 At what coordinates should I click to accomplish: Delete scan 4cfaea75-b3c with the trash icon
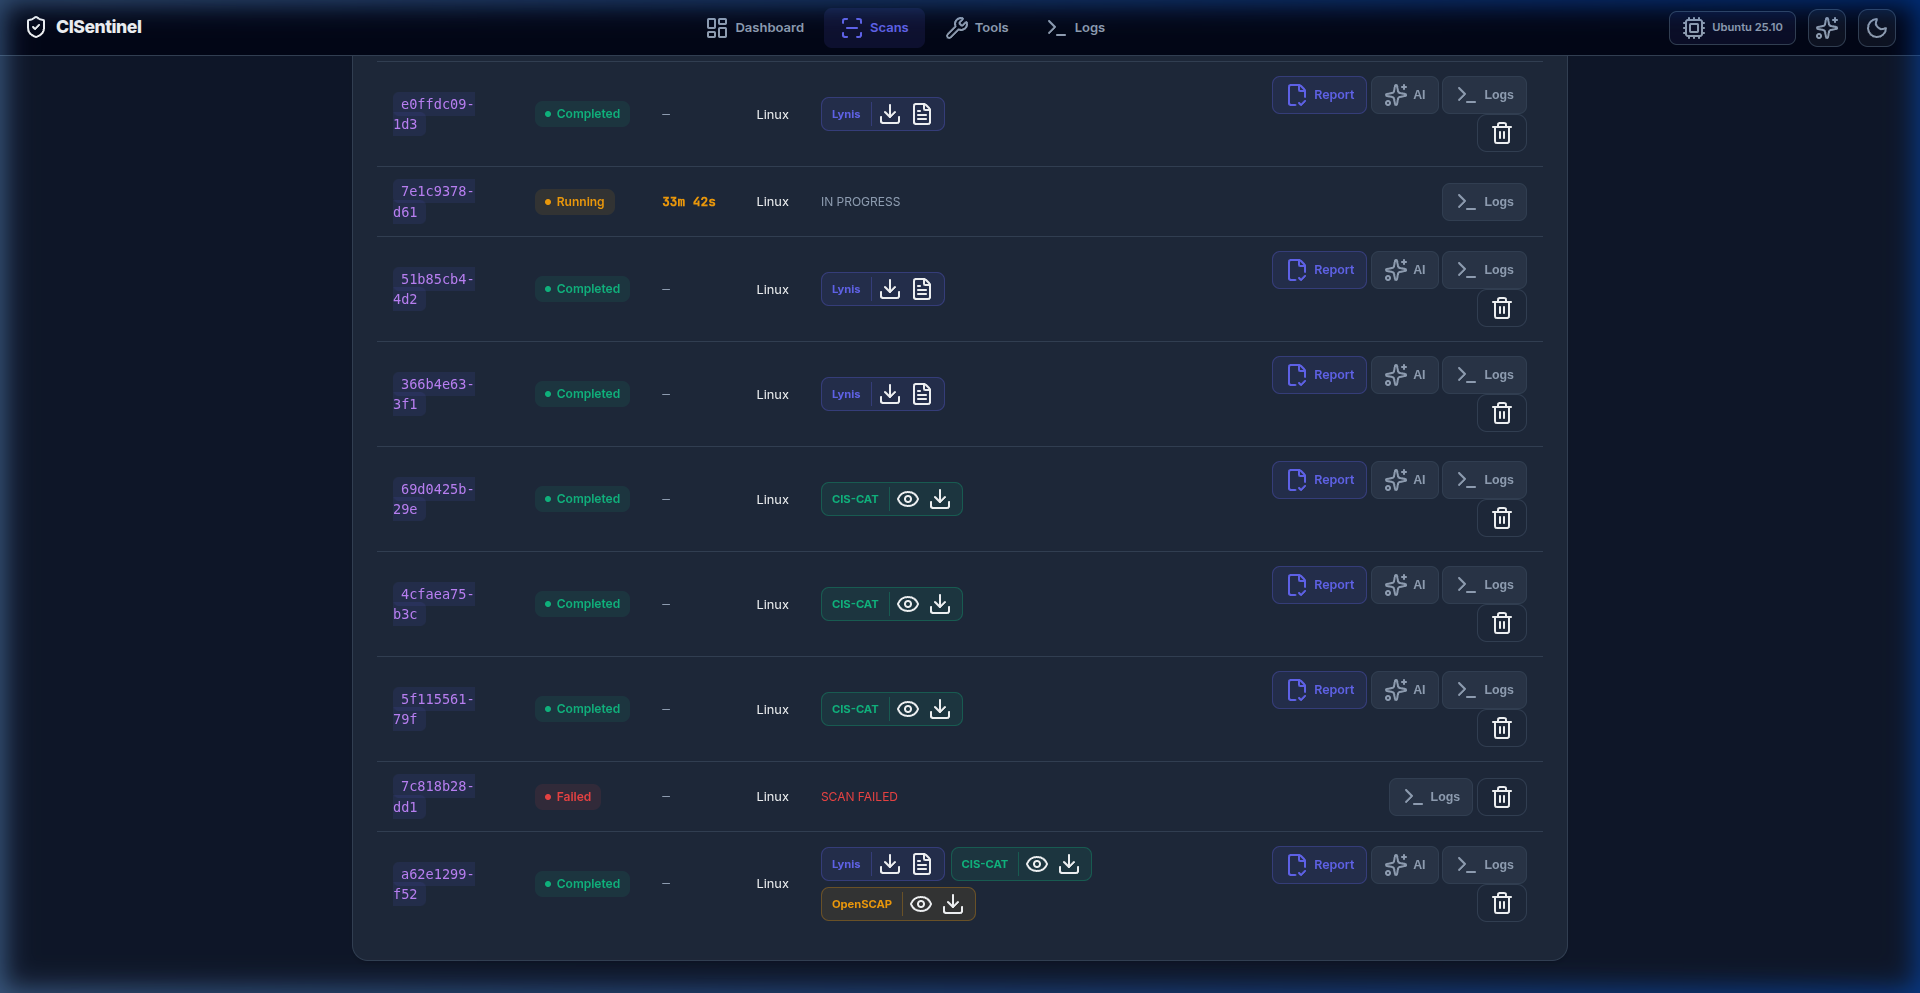click(1502, 623)
